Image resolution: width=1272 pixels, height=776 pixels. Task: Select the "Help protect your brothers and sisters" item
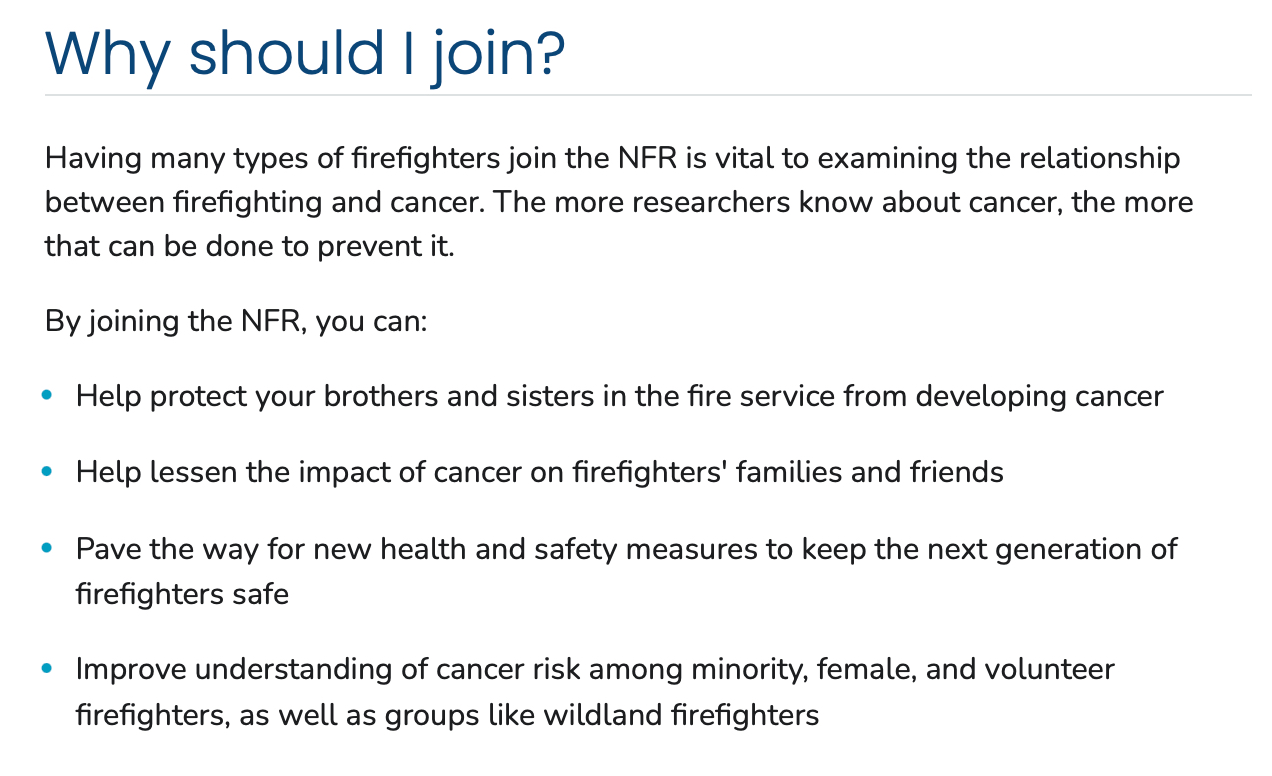pos(619,396)
